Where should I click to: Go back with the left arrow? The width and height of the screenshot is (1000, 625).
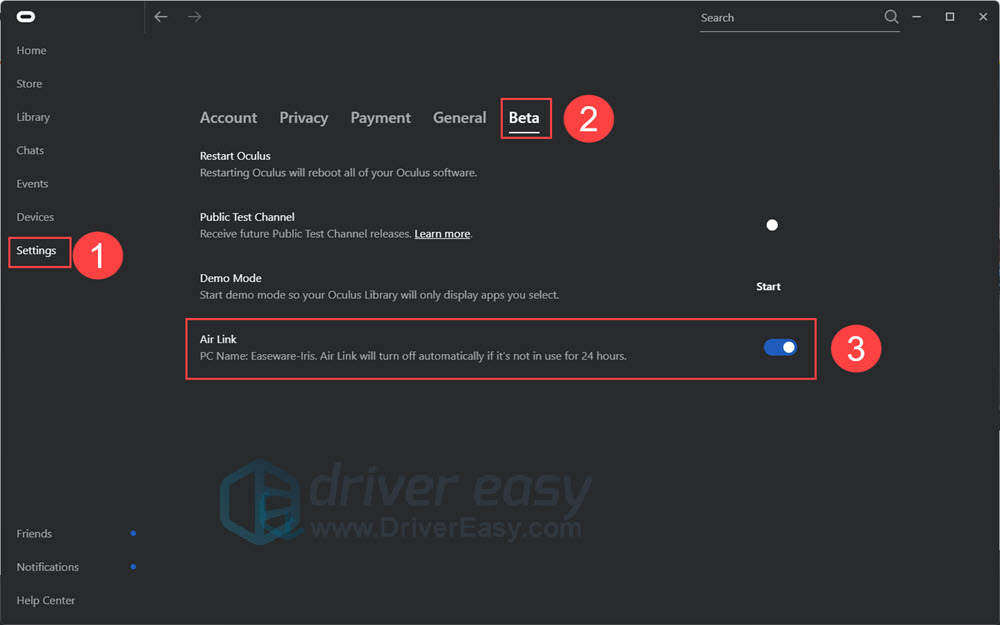(161, 17)
